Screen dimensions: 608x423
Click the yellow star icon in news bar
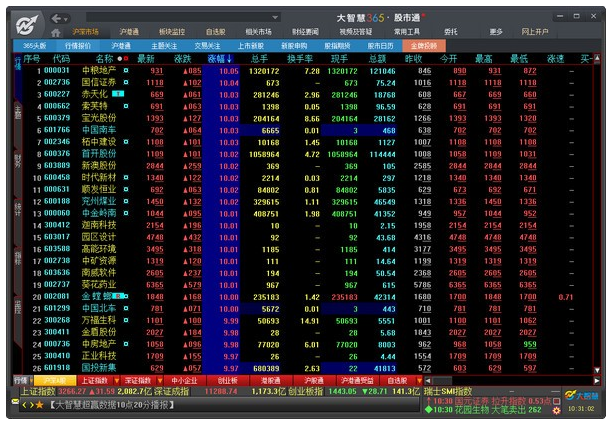coord(40,405)
